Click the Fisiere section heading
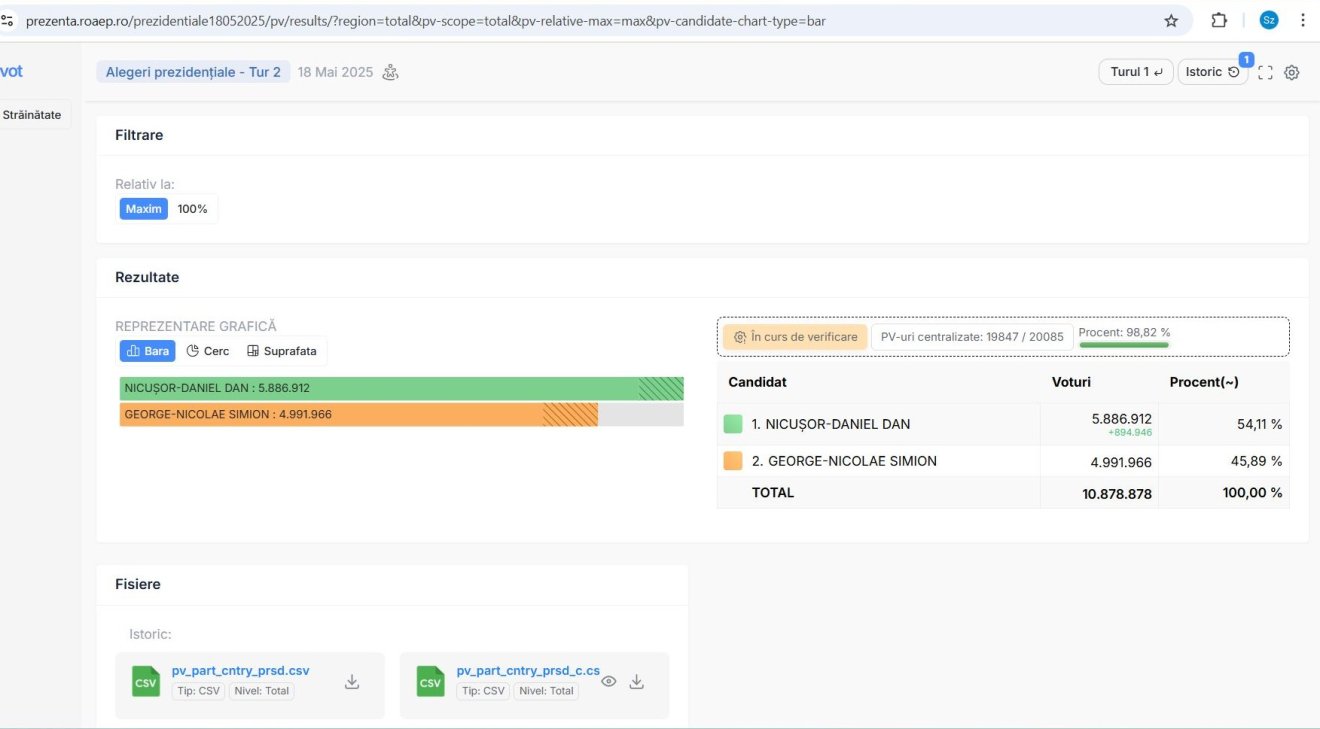Viewport: 1320px width, 729px height. [x=138, y=584]
